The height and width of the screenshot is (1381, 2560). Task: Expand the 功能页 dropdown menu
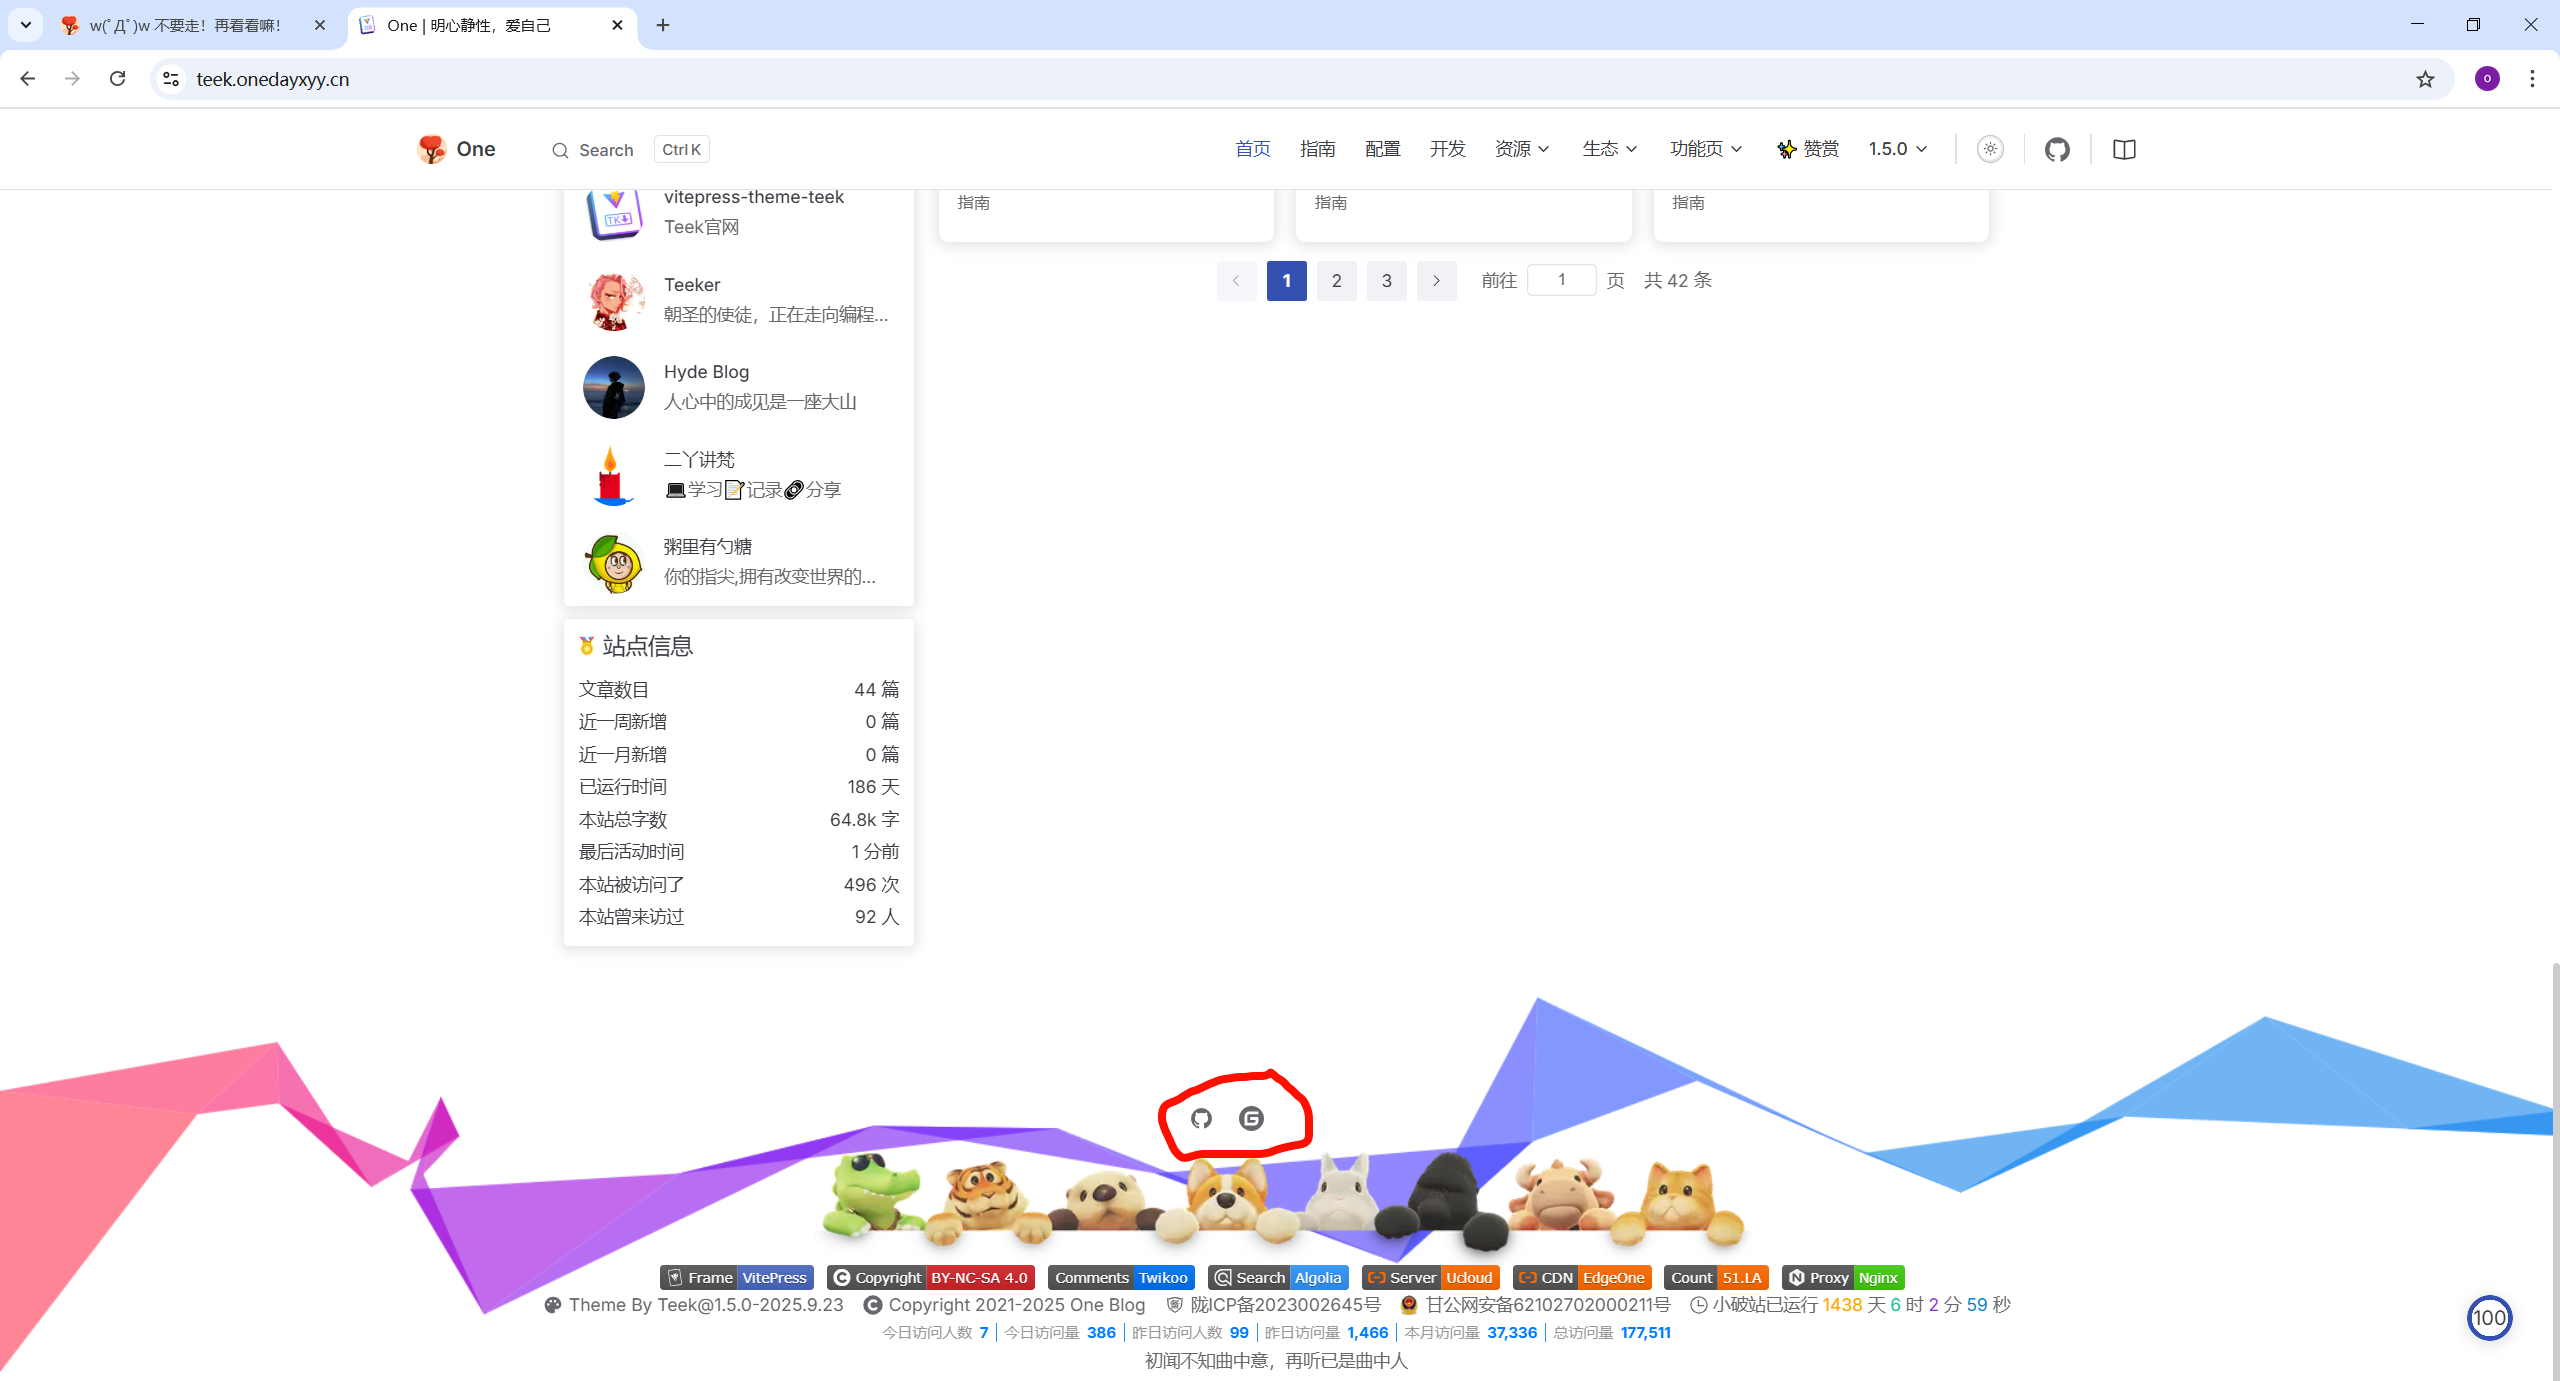coord(1705,149)
